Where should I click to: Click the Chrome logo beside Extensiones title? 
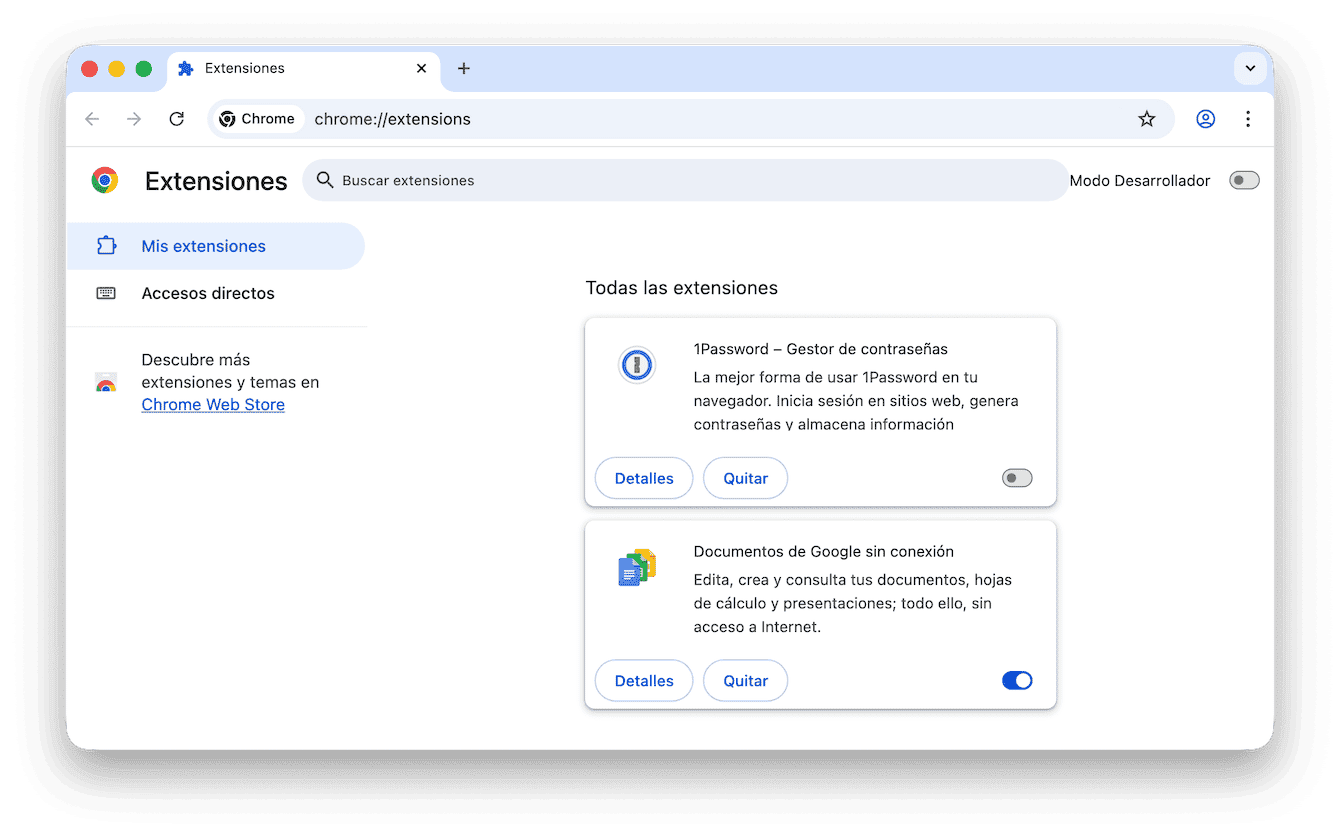pos(105,180)
